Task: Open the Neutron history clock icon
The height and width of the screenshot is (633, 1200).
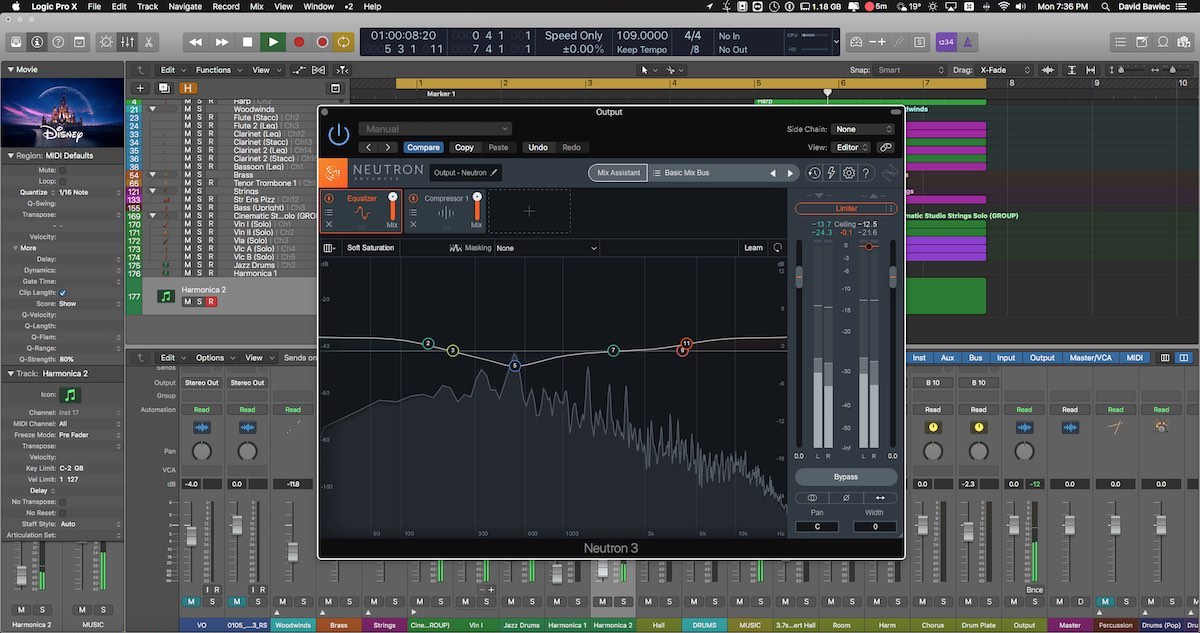Action: [814, 173]
